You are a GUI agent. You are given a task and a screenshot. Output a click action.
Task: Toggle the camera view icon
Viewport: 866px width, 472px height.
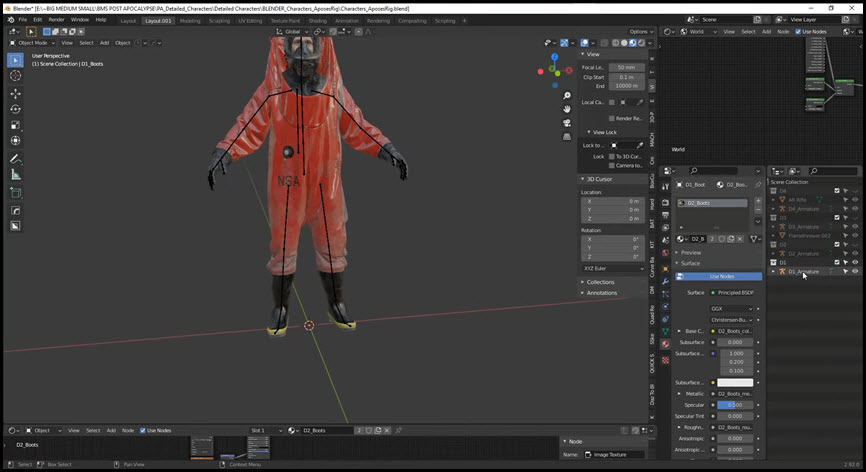pyautogui.click(x=567, y=123)
